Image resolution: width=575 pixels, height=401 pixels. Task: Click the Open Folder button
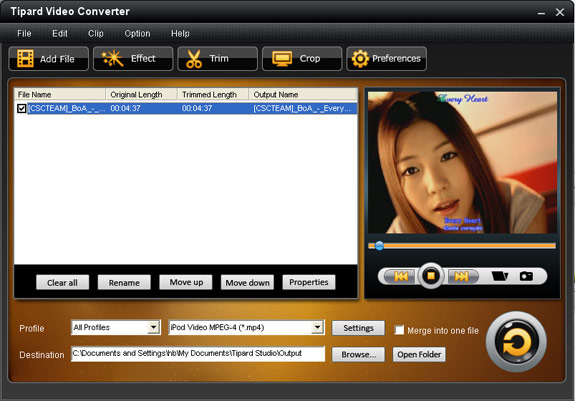419,354
